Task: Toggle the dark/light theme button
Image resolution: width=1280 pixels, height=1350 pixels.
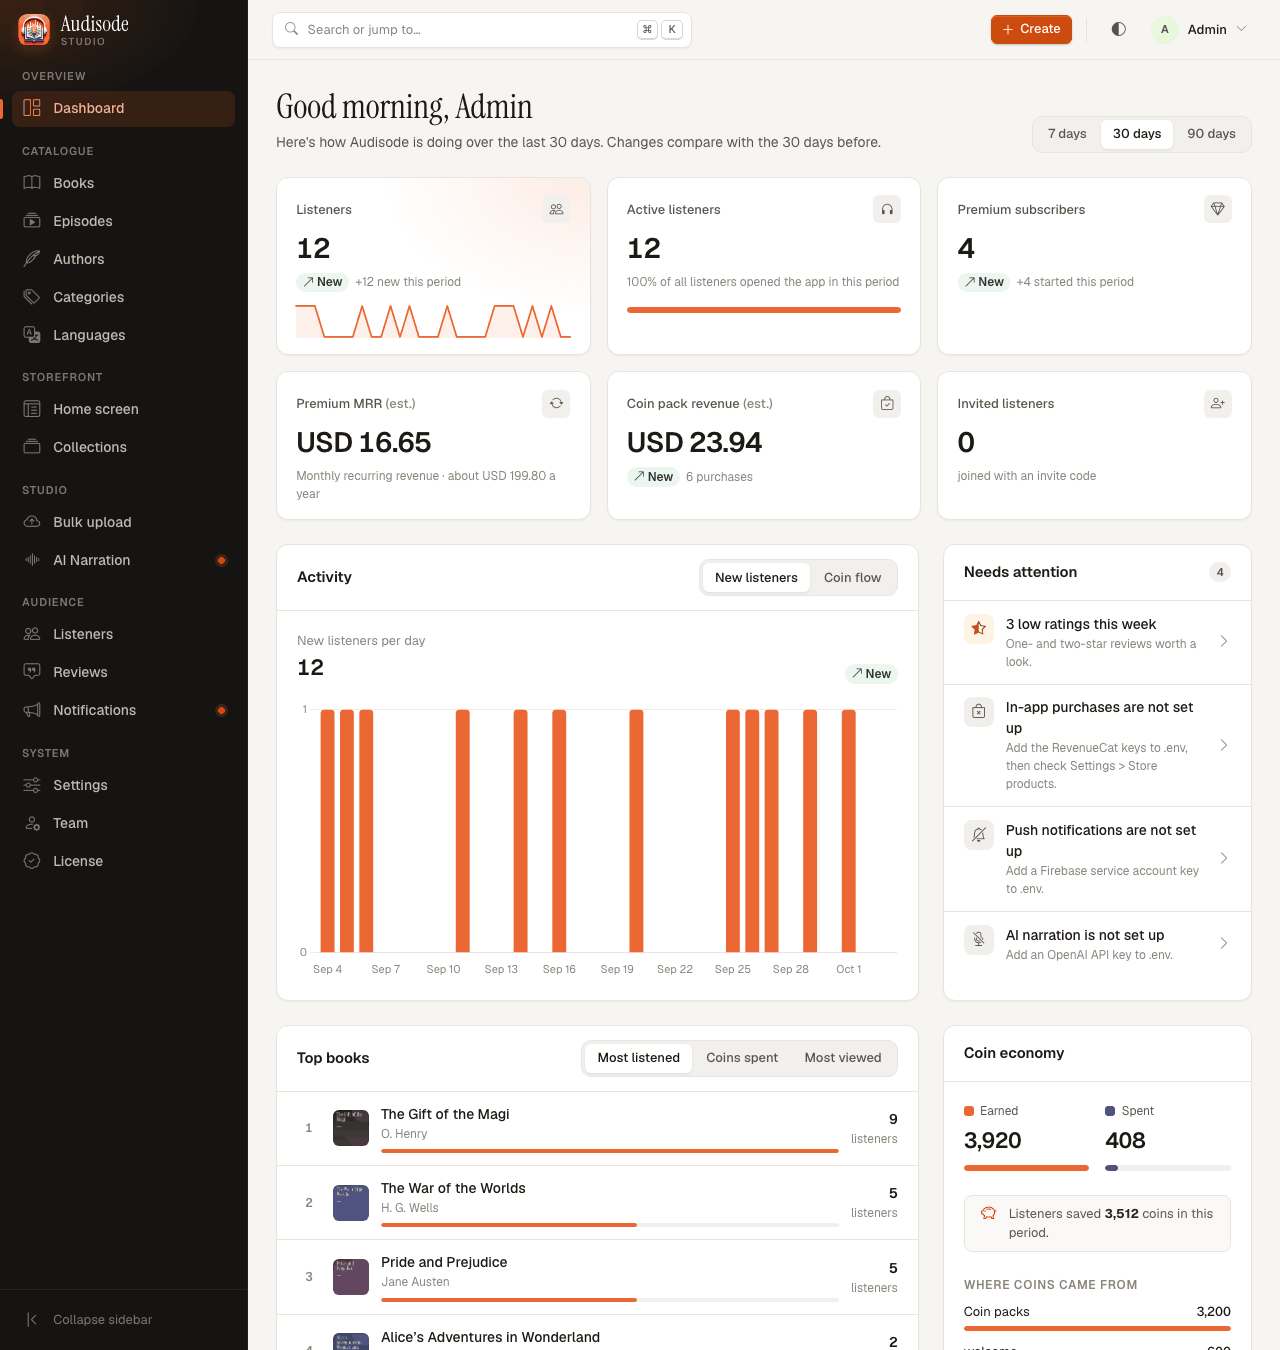Action: (x=1119, y=29)
